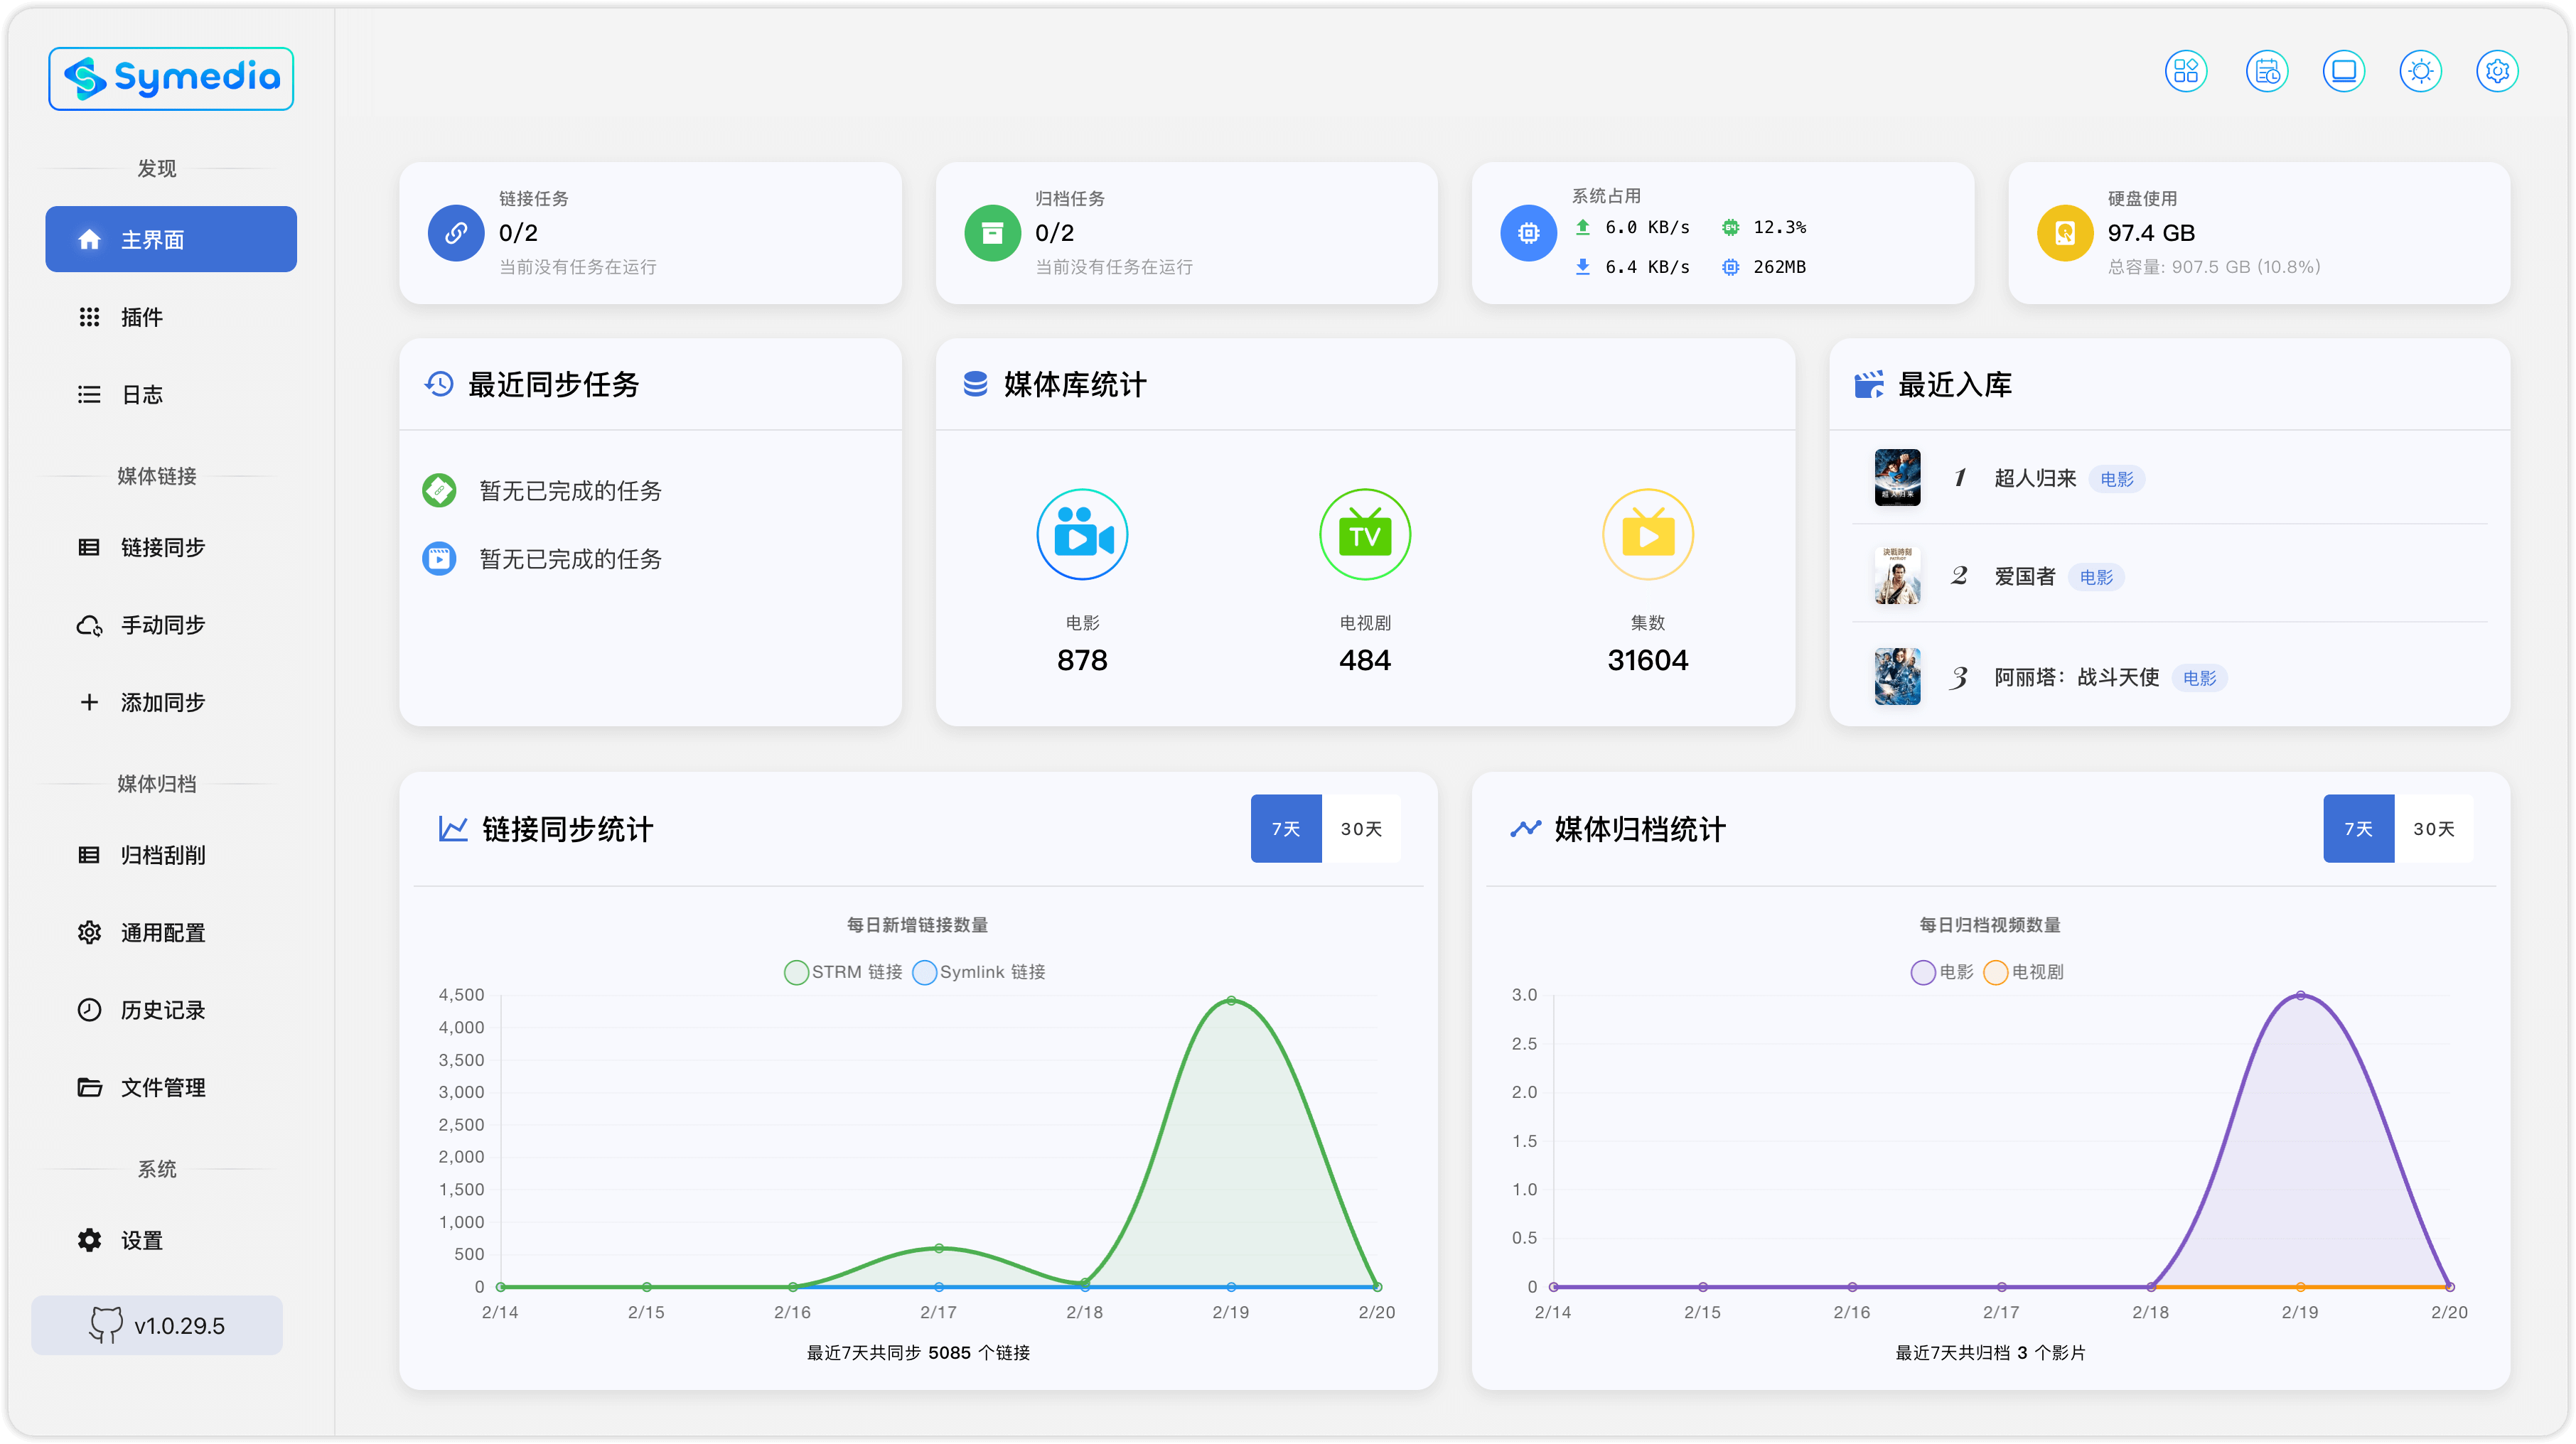Toggle Symlink 链接 legend series
This screenshot has width=2576, height=1444.
tap(979, 972)
